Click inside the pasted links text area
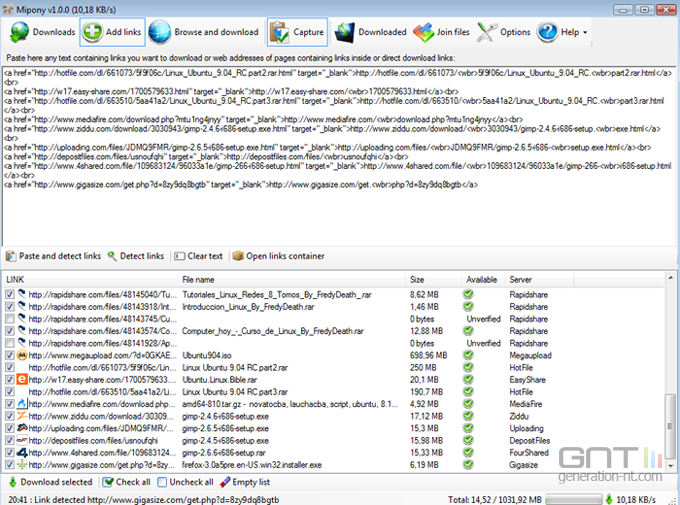The width and height of the screenshot is (680, 505). point(339,156)
